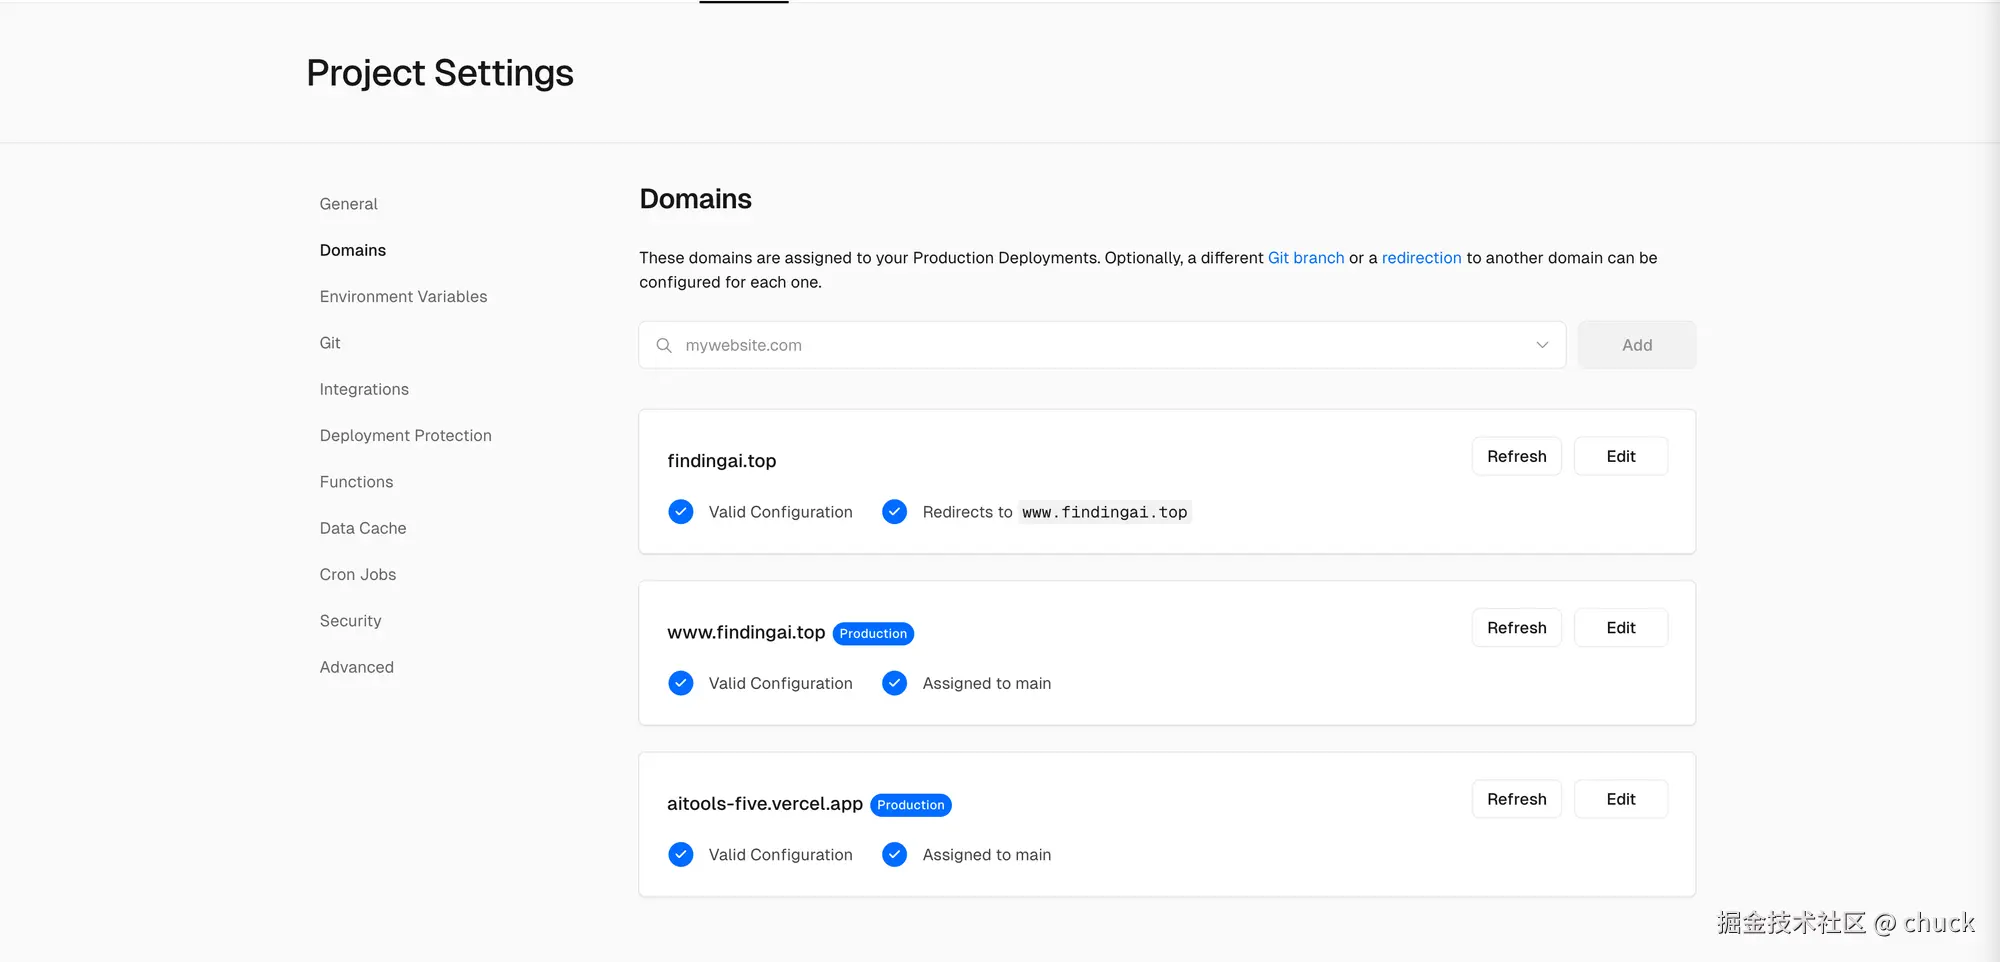Edit the aitools-five.vercel.app domain
The height and width of the screenshot is (962, 2000).
(x=1620, y=800)
